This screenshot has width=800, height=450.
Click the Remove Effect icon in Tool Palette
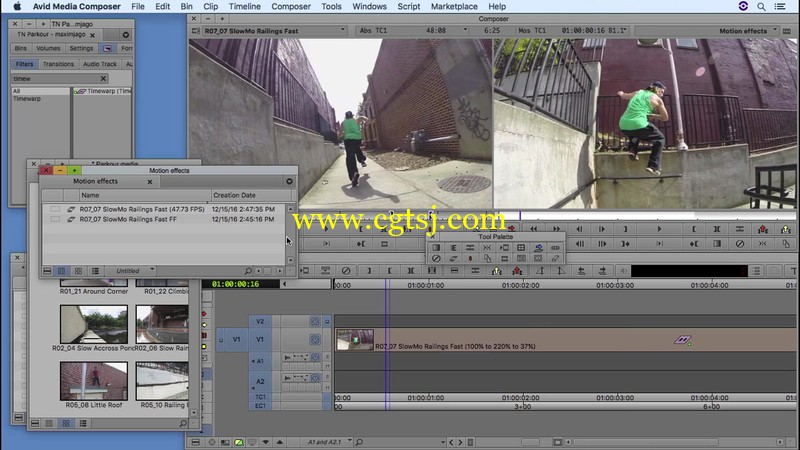(436, 258)
